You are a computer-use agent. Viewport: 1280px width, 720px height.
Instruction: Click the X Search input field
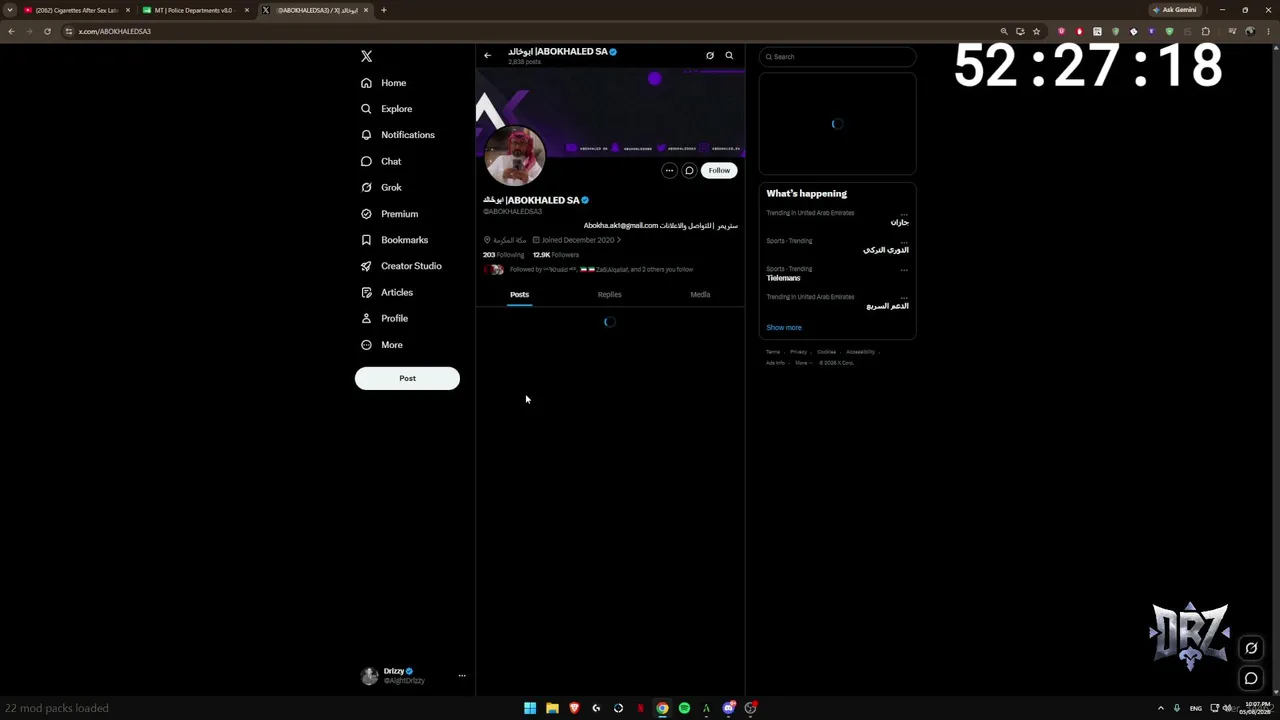[x=837, y=57]
